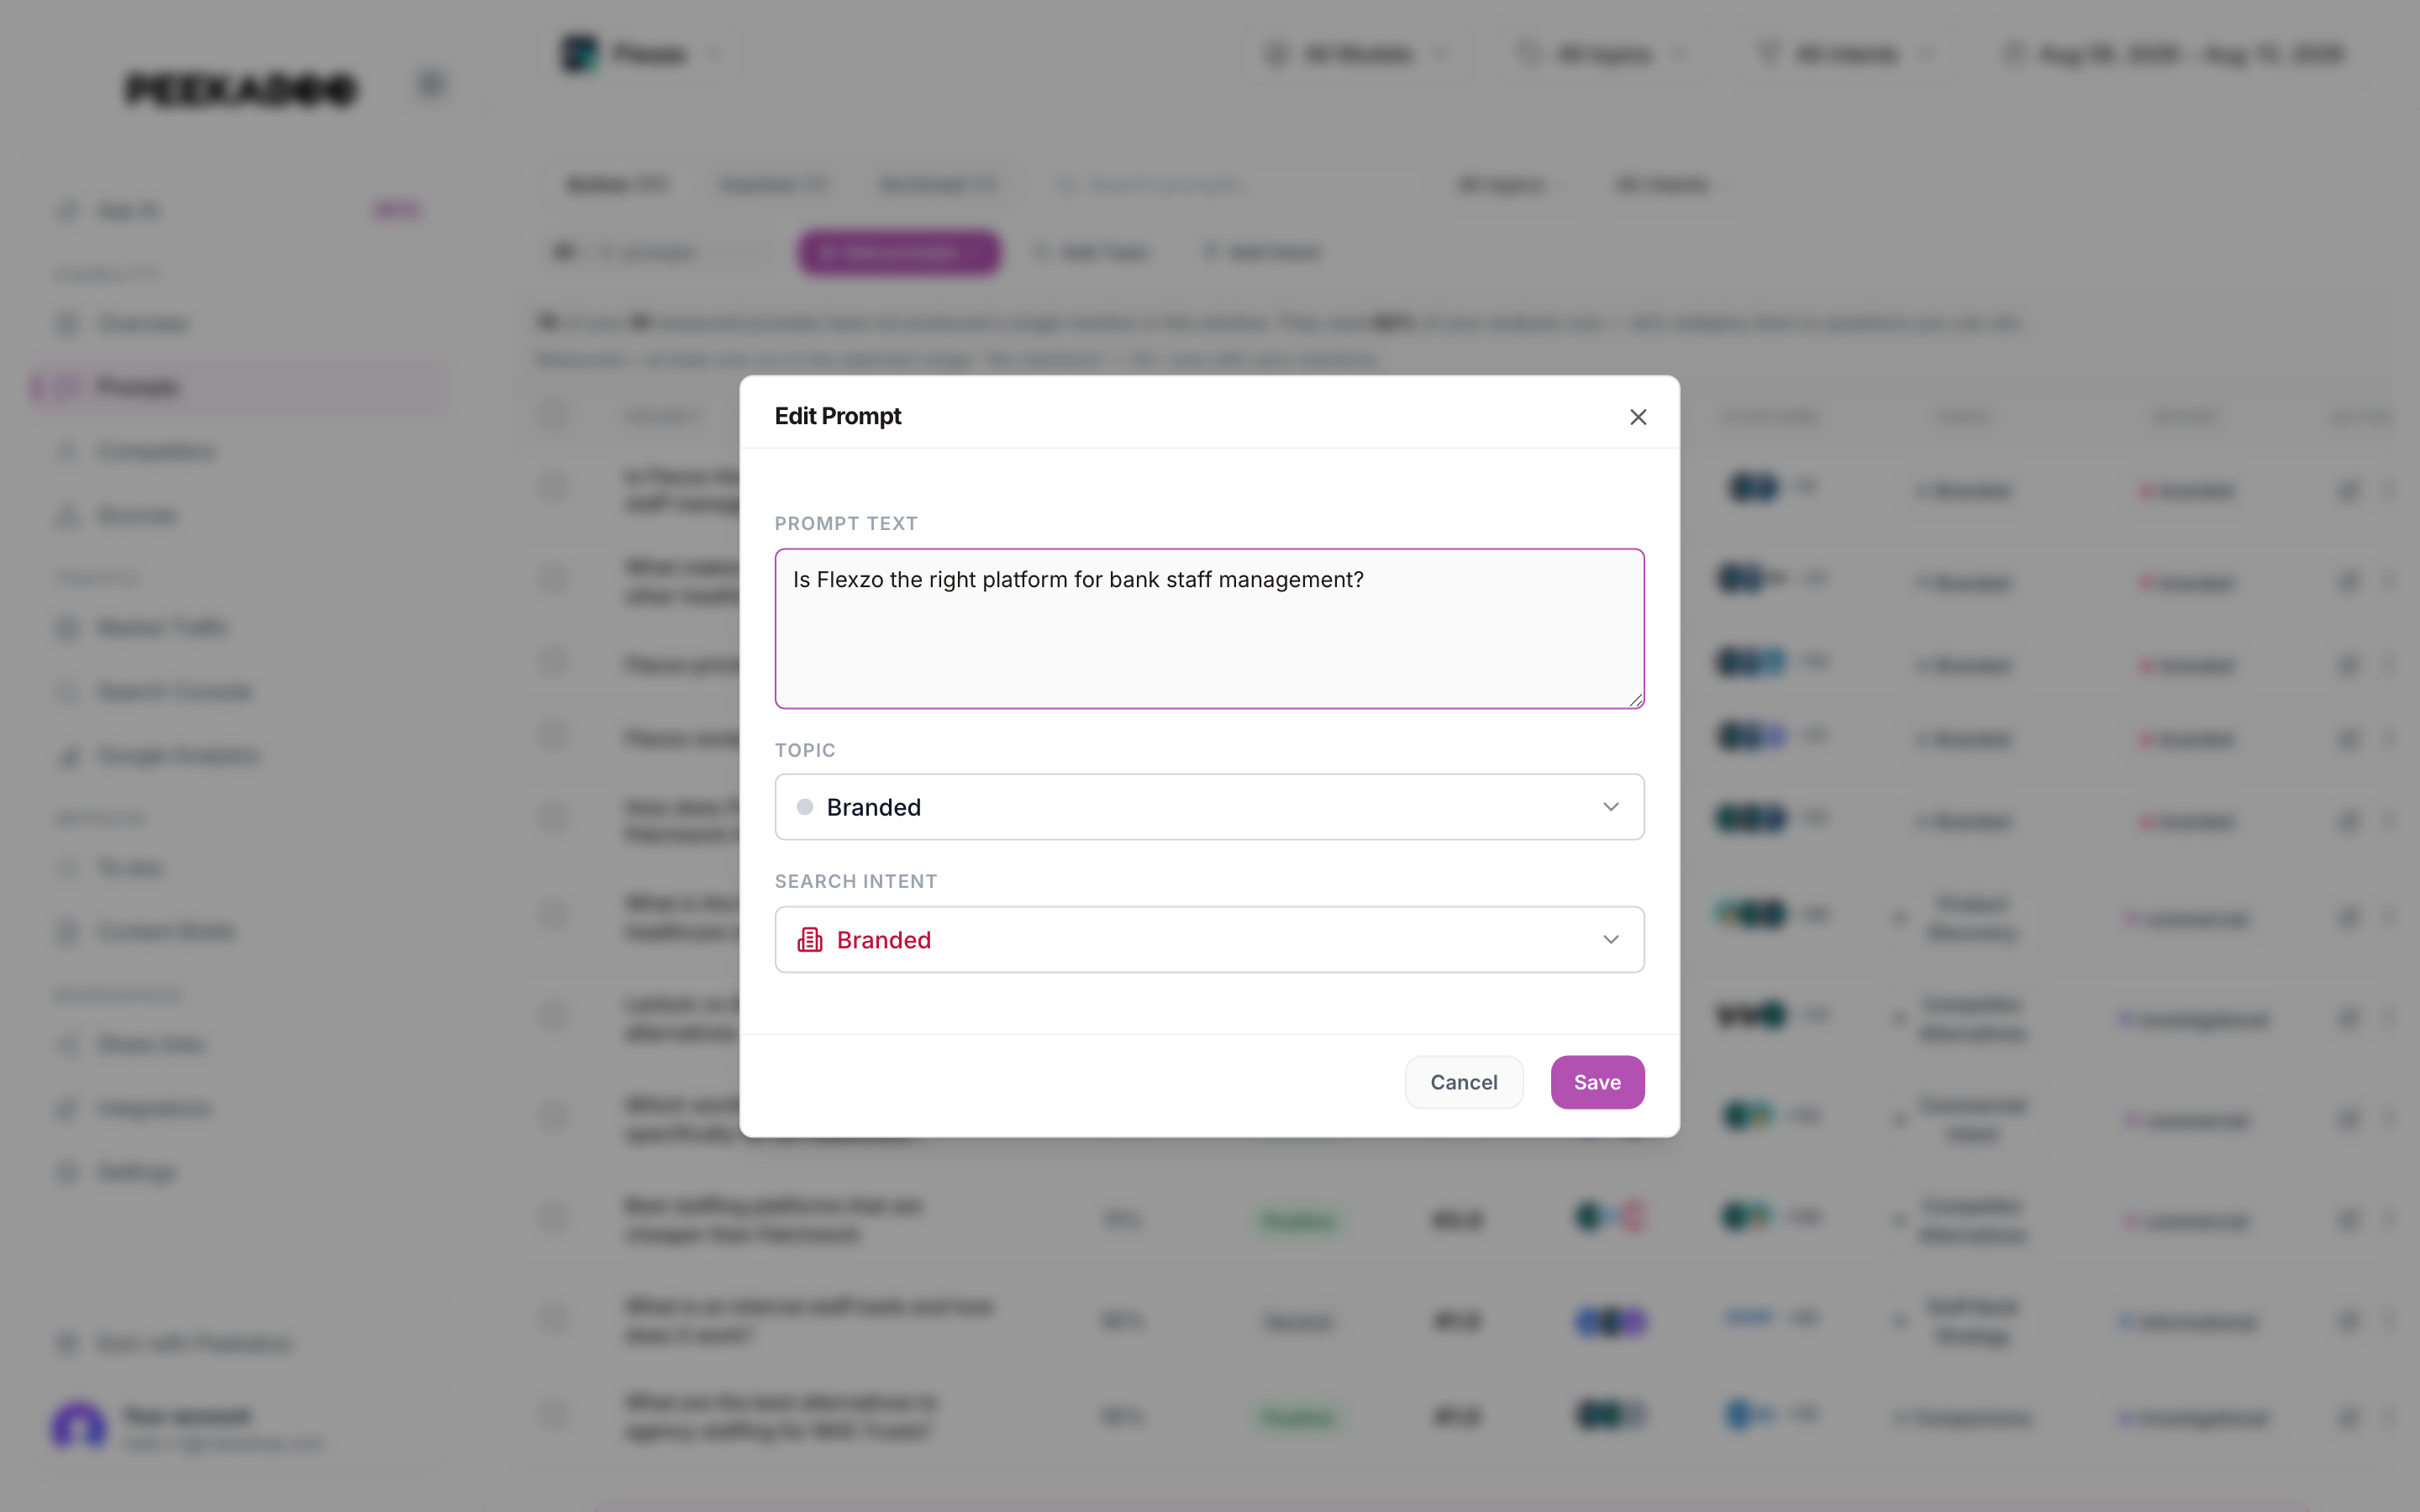Click the sidebar collapse icon near logo
Image resolution: width=2420 pixels, height=1512 pixels.
(430, 85)
